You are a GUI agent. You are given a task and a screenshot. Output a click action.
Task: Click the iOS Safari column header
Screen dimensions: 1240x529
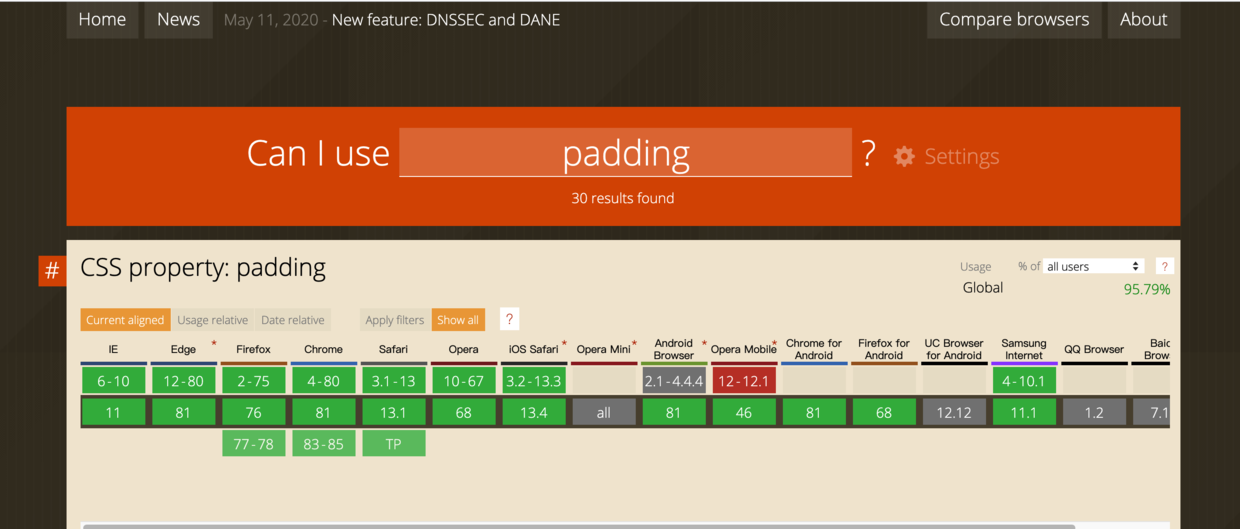(x=533, y=349)
